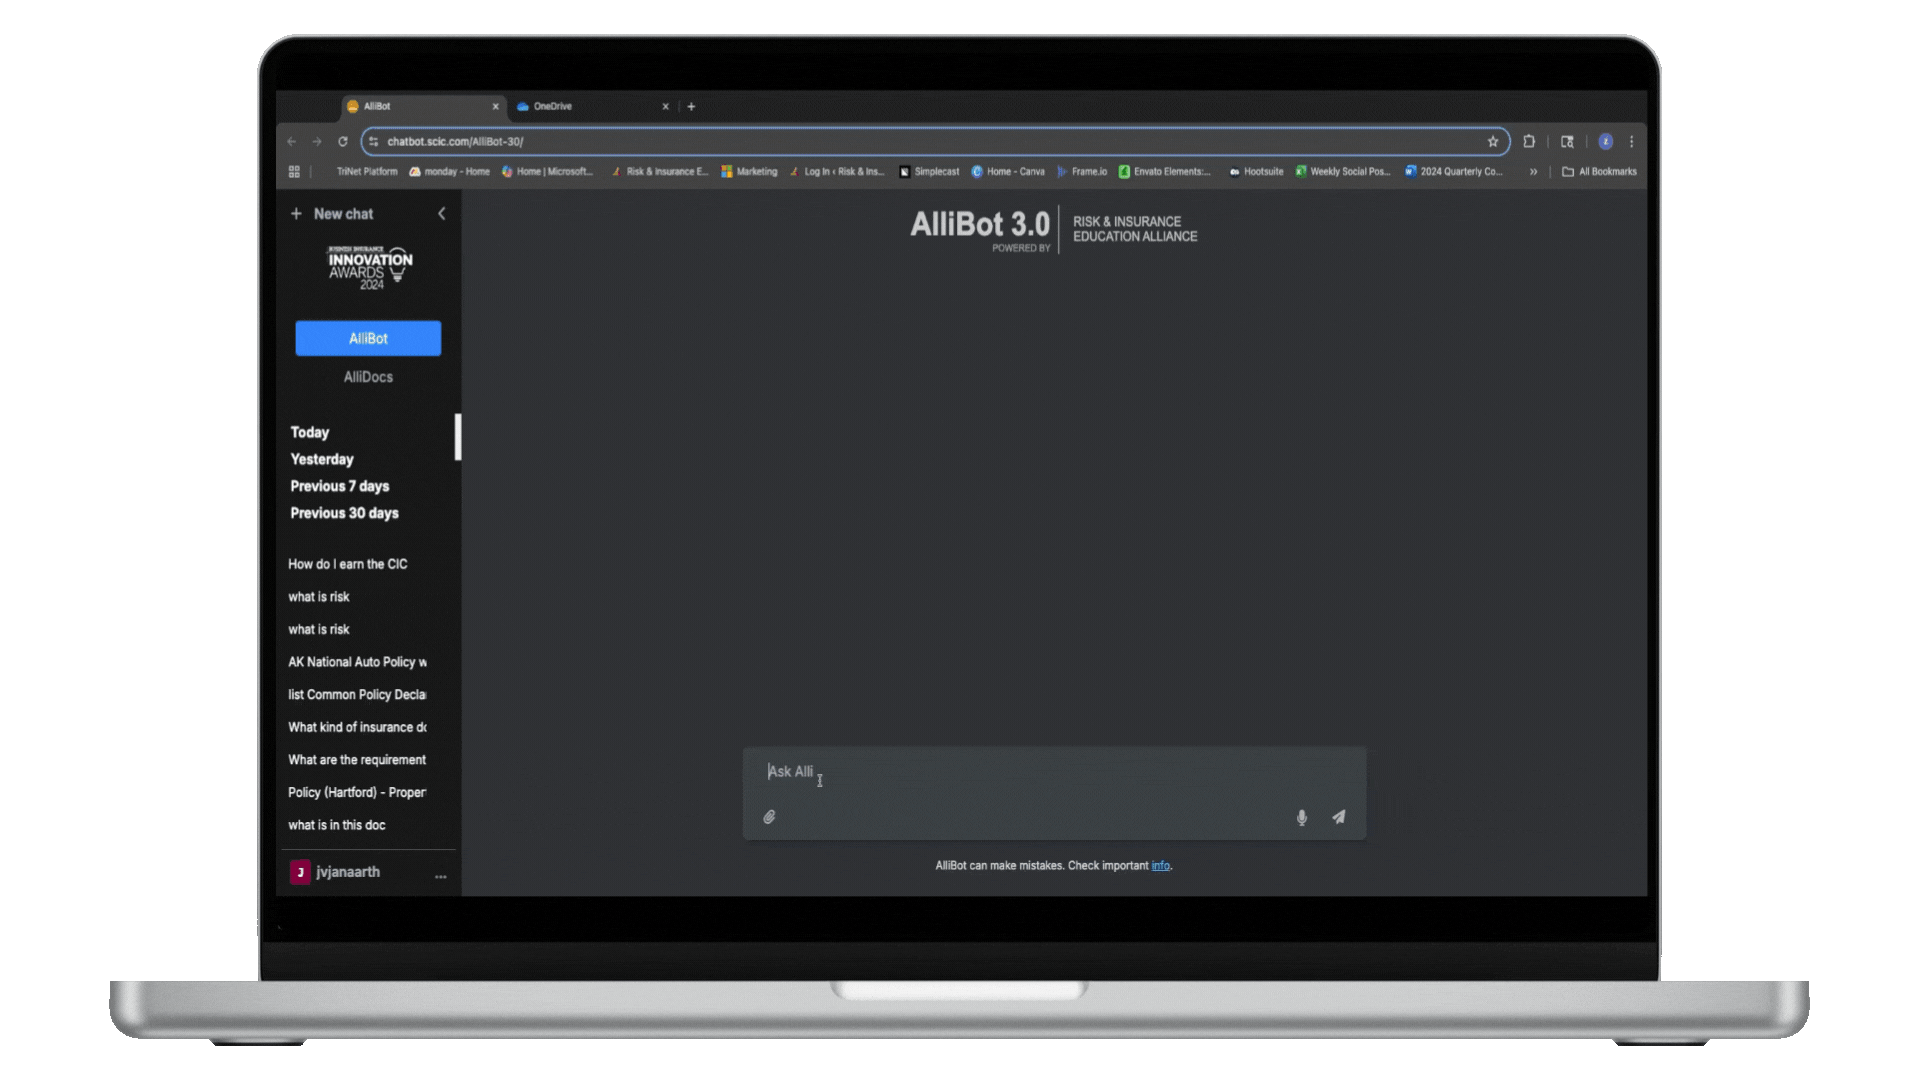
Task: Open the Home | Microsoft bookmark
Action: (x=547, y=172)
